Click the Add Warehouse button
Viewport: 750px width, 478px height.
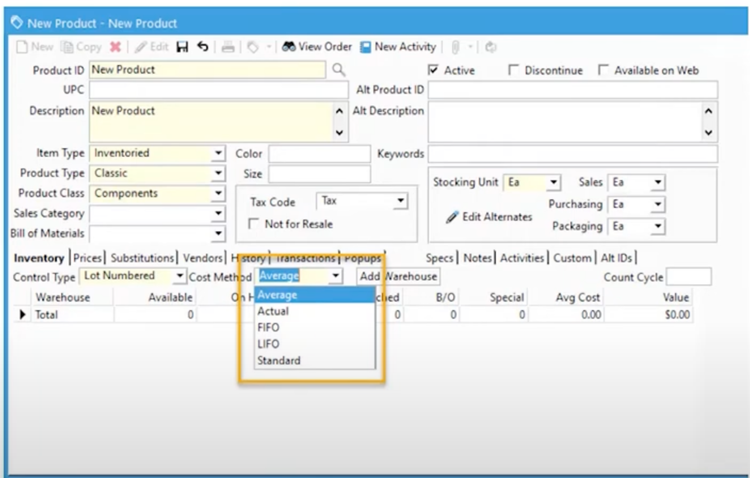397,276
